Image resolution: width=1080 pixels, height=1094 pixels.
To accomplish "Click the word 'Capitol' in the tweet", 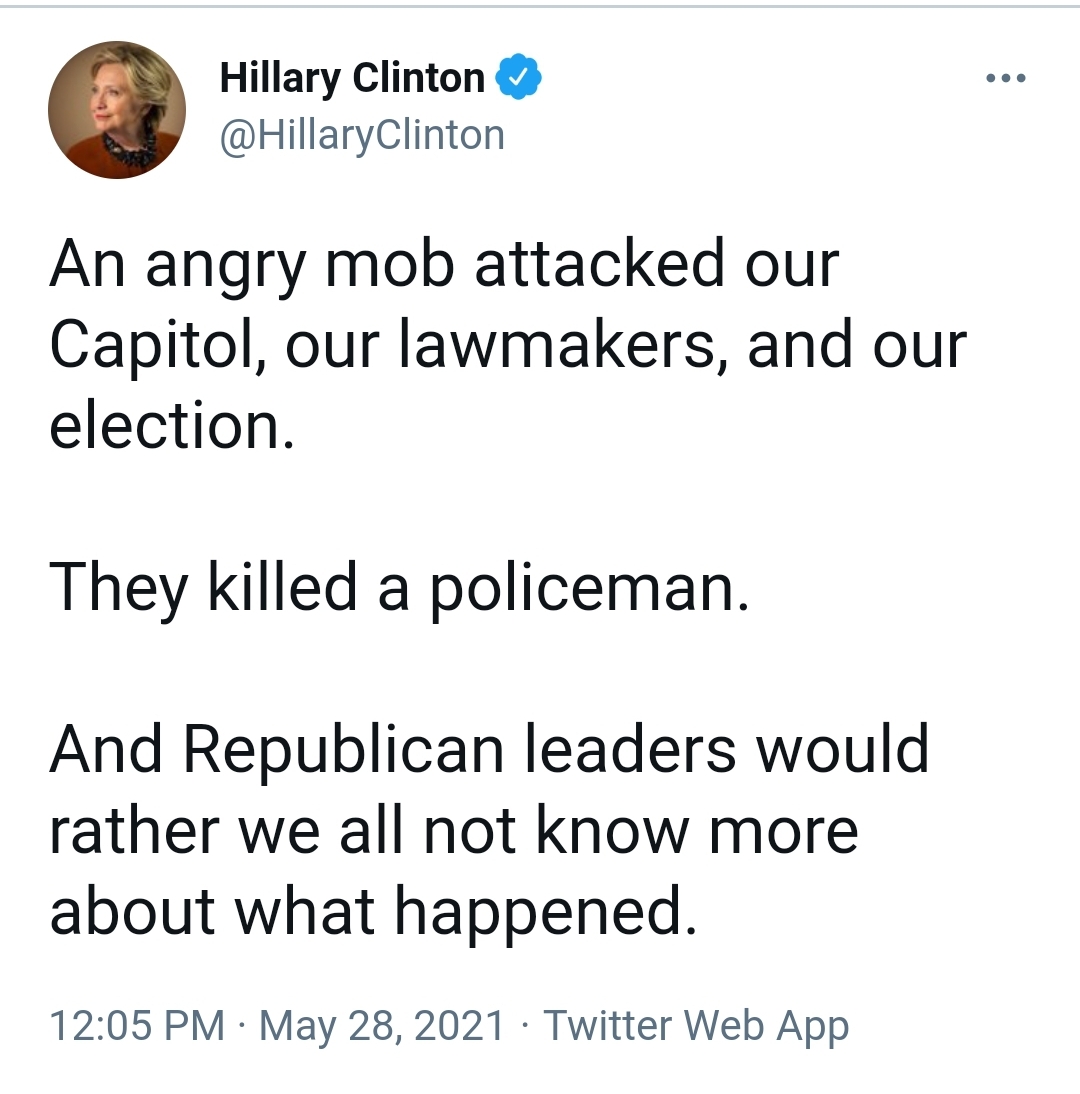I will coord(152,347).
